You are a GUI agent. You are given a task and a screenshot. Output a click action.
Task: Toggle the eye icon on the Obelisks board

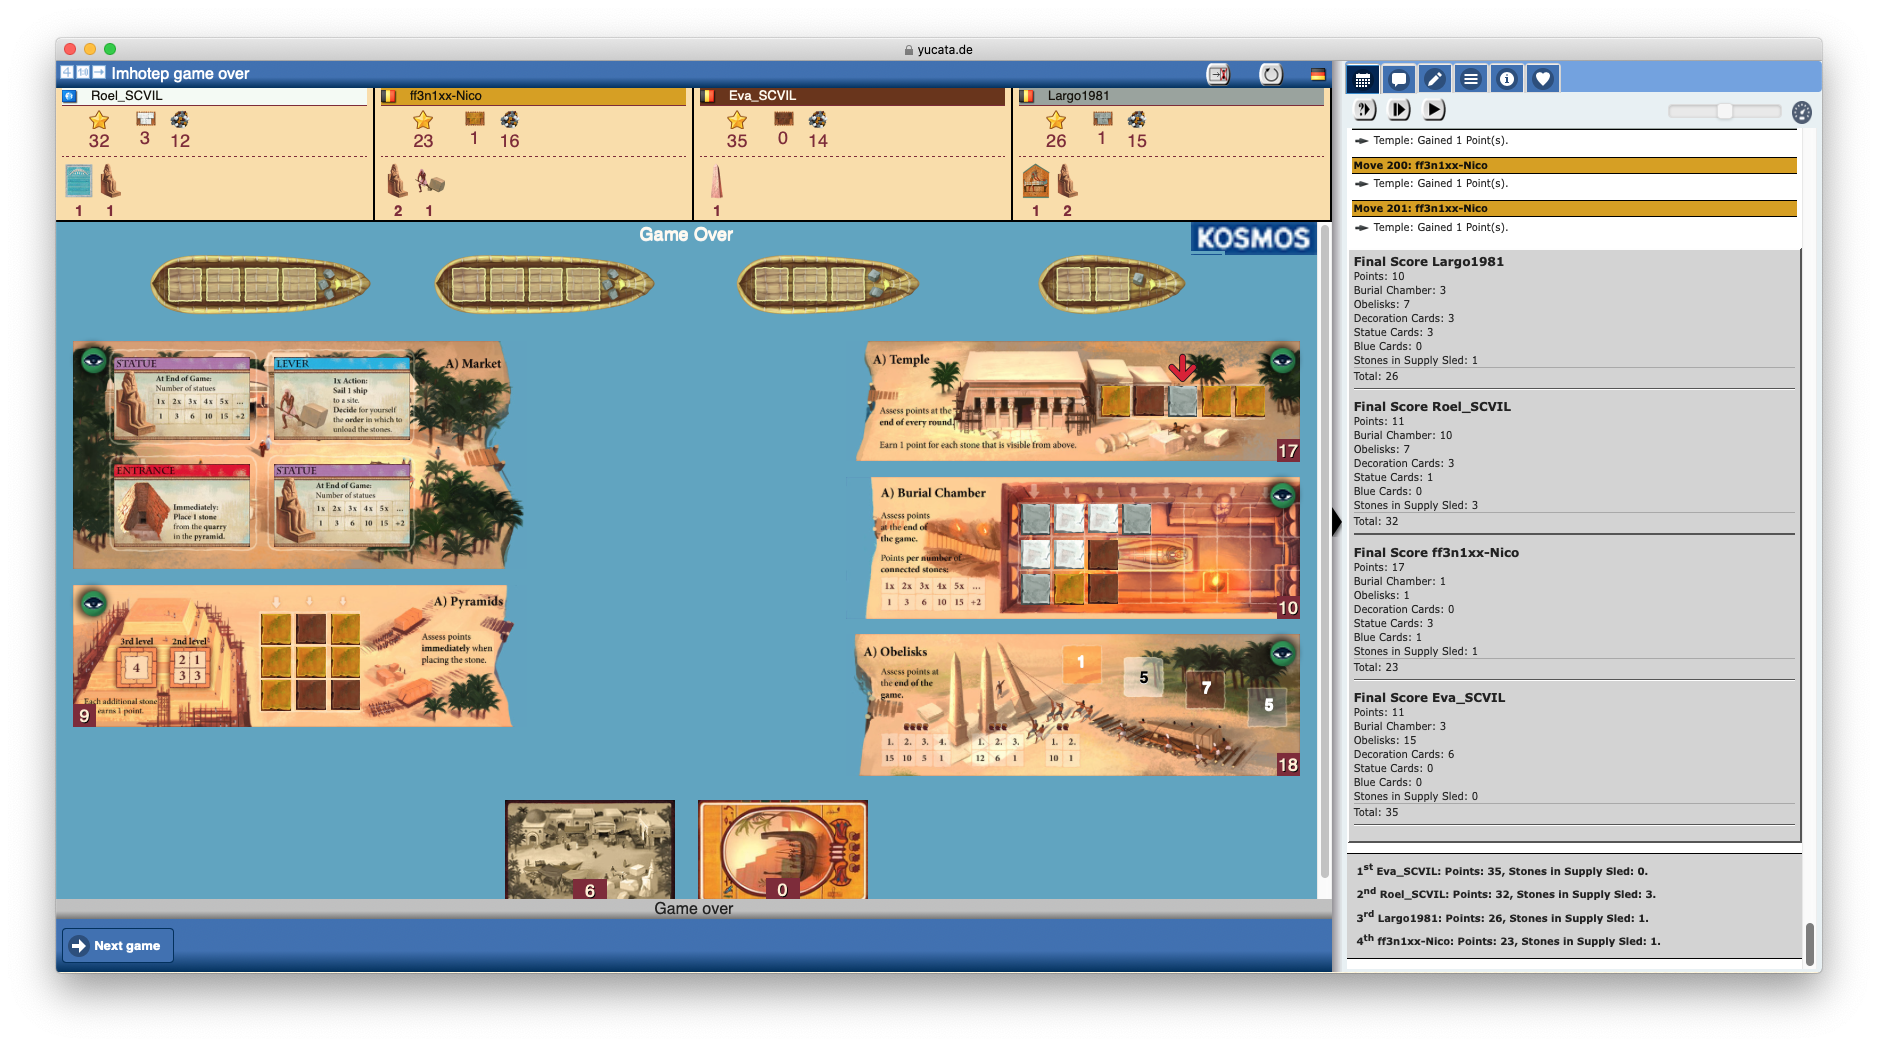pos(1282,653)
